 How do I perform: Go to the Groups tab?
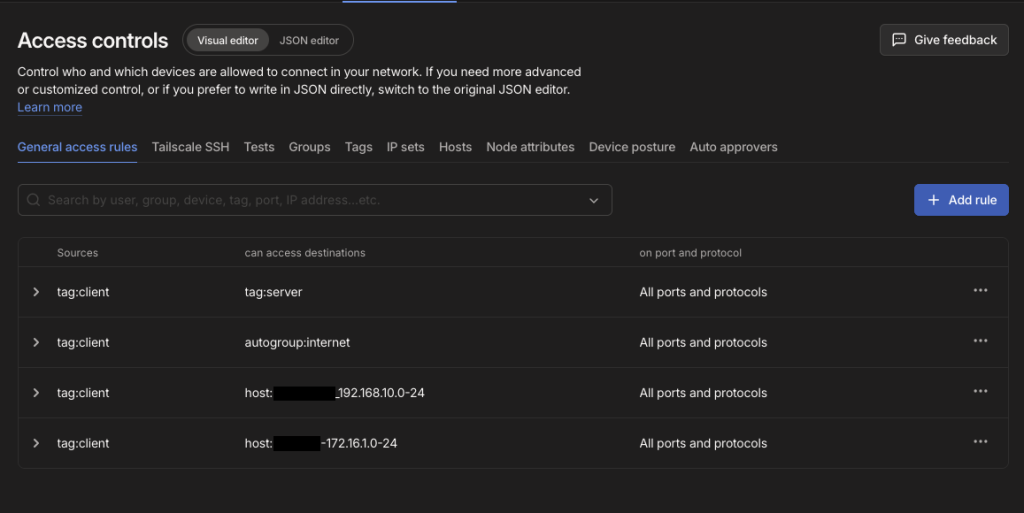coord(310,147)
